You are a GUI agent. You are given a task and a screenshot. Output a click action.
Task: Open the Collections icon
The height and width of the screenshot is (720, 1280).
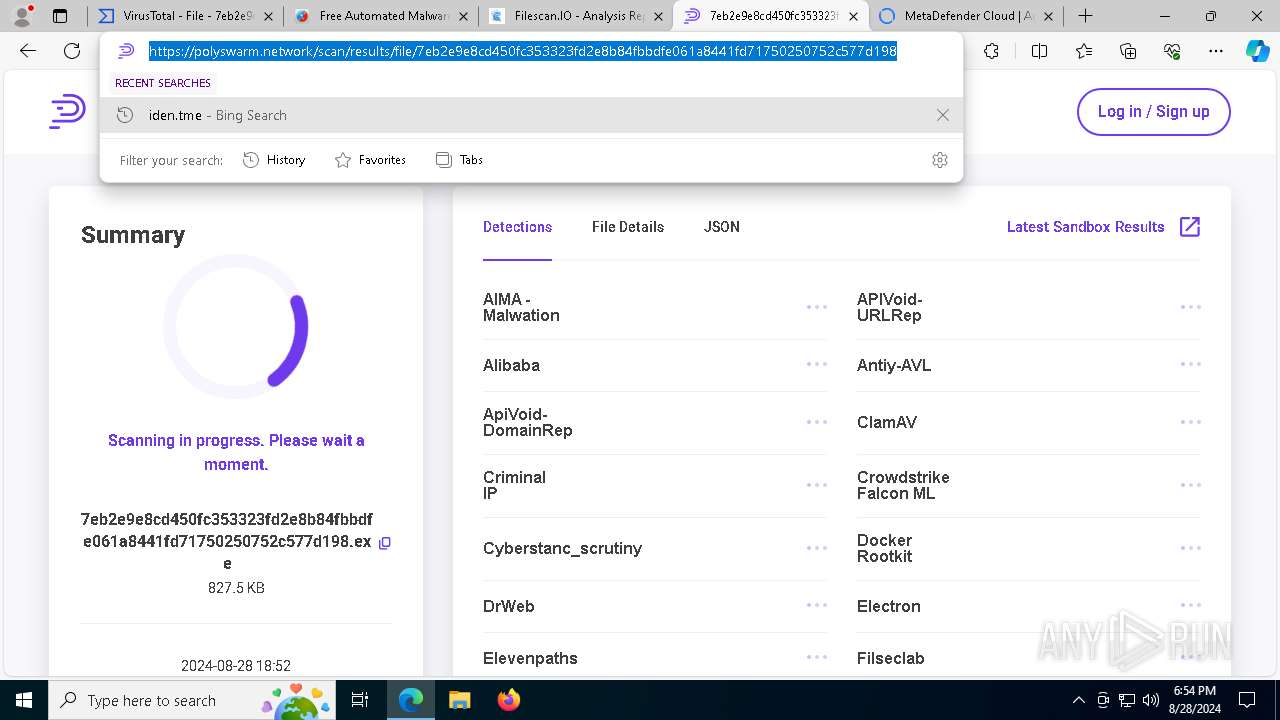pos(1128,52)
